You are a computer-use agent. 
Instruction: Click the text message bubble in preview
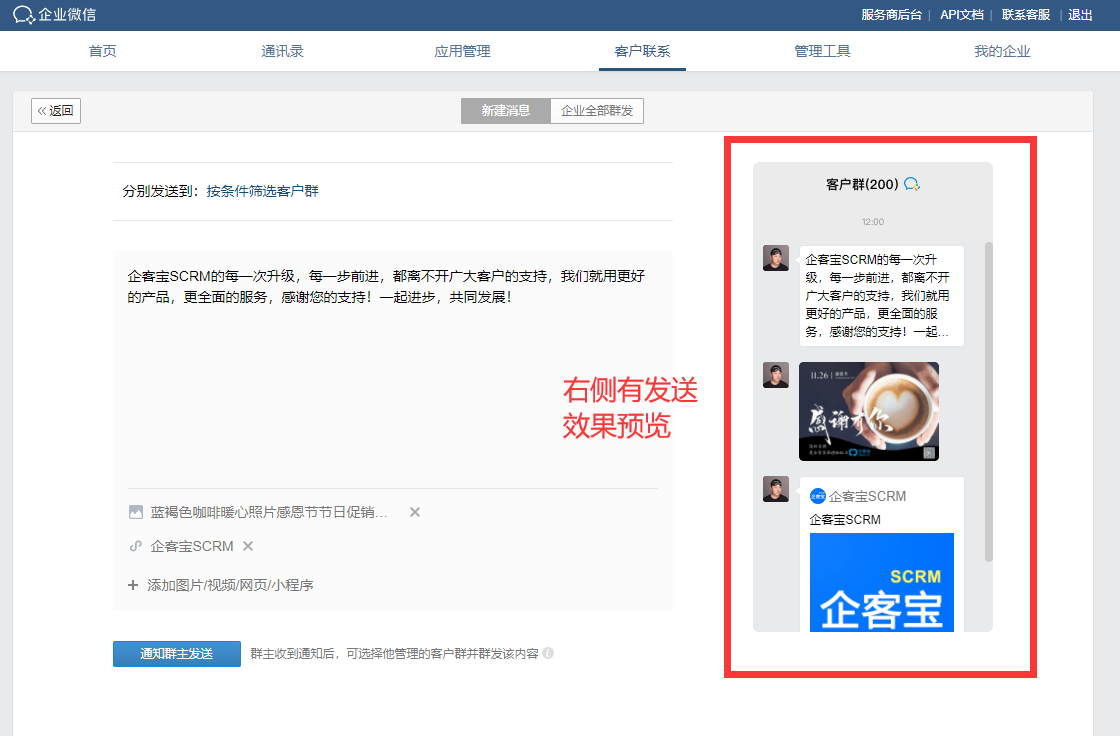click(x=881, y=296)
